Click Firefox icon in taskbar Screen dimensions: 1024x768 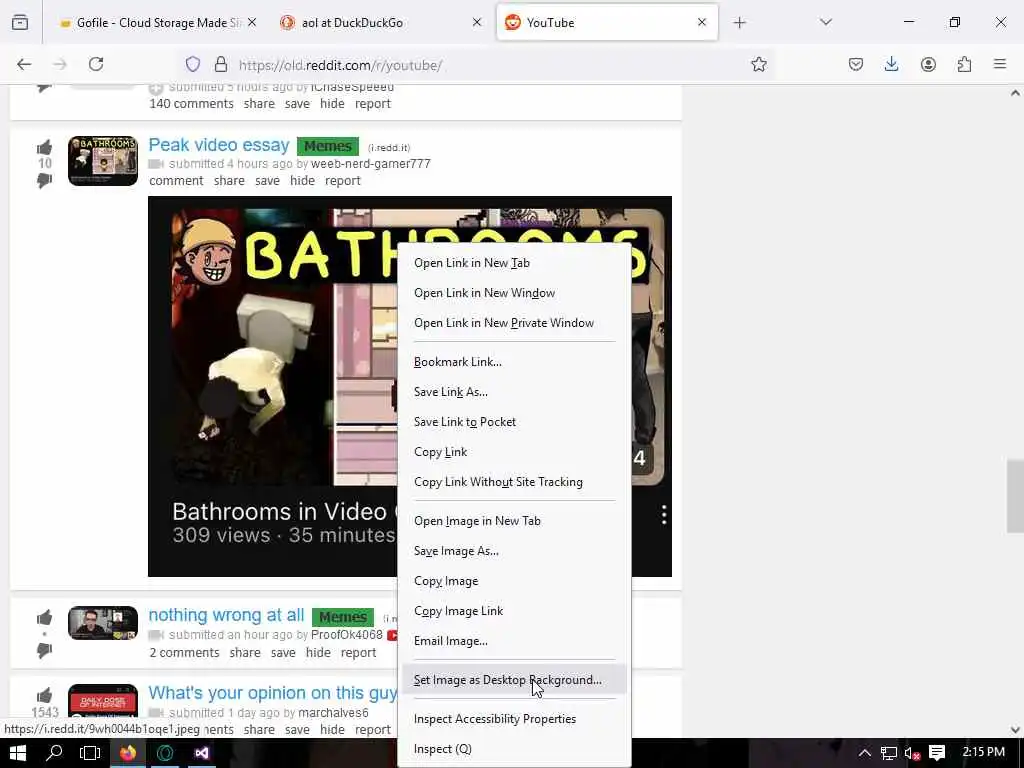127,753
